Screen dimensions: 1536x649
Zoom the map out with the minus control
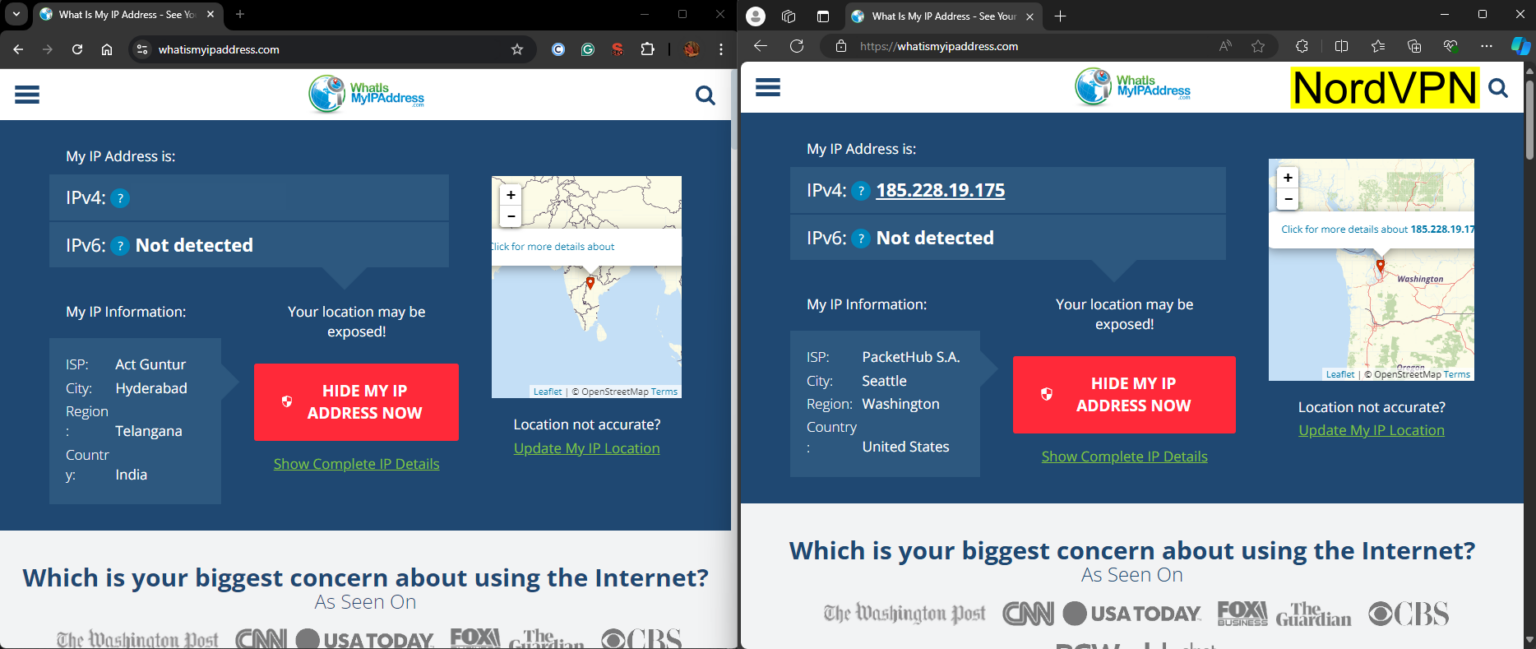tap(510, 215)
